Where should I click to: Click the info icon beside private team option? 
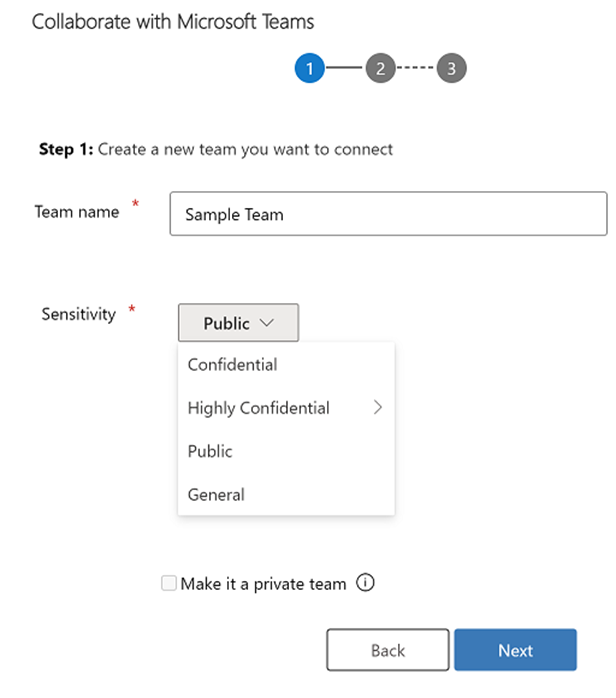[365, 583]
